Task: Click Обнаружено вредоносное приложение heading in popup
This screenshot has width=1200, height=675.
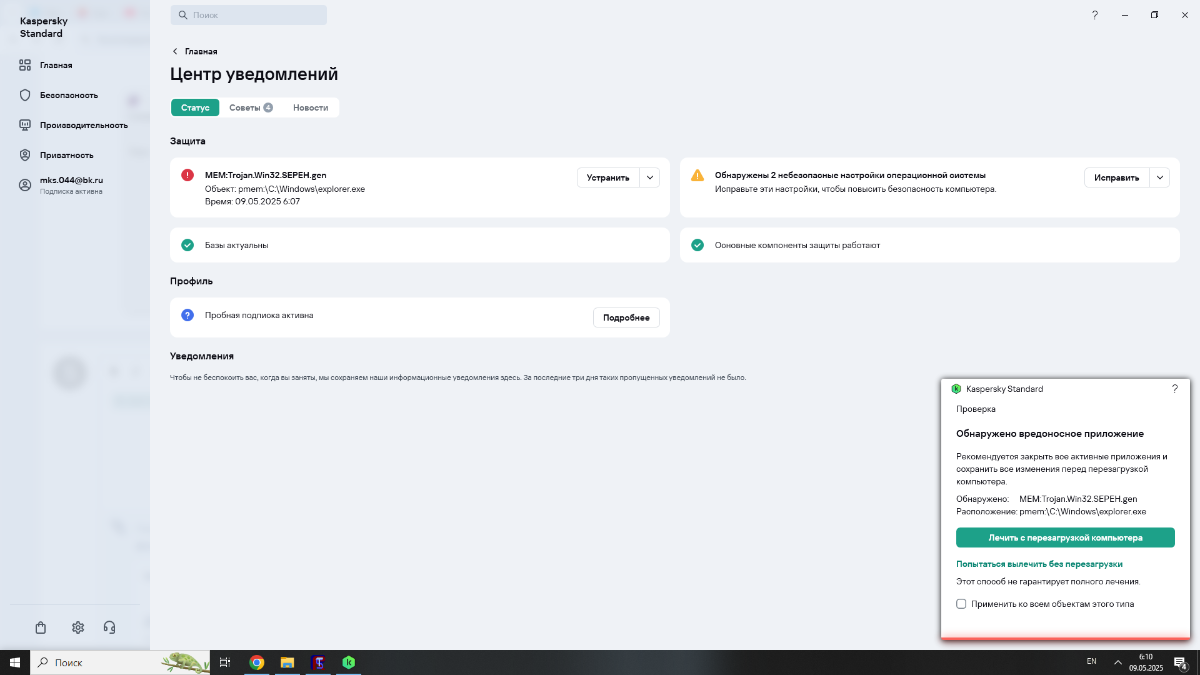Action: pyautogui.click(x=1050, y=433)
